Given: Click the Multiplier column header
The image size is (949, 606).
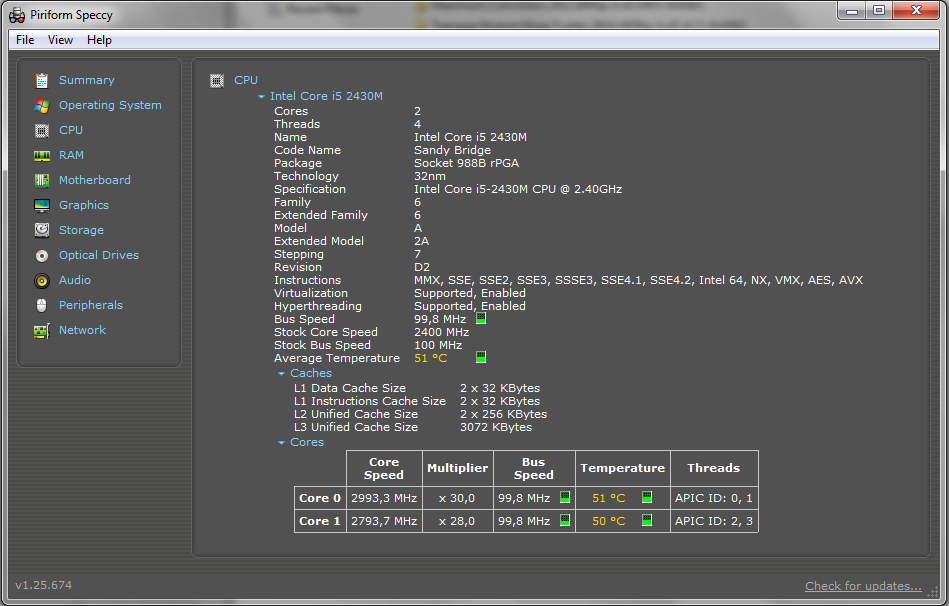Looking at the screenshot, I should point(458,468).
